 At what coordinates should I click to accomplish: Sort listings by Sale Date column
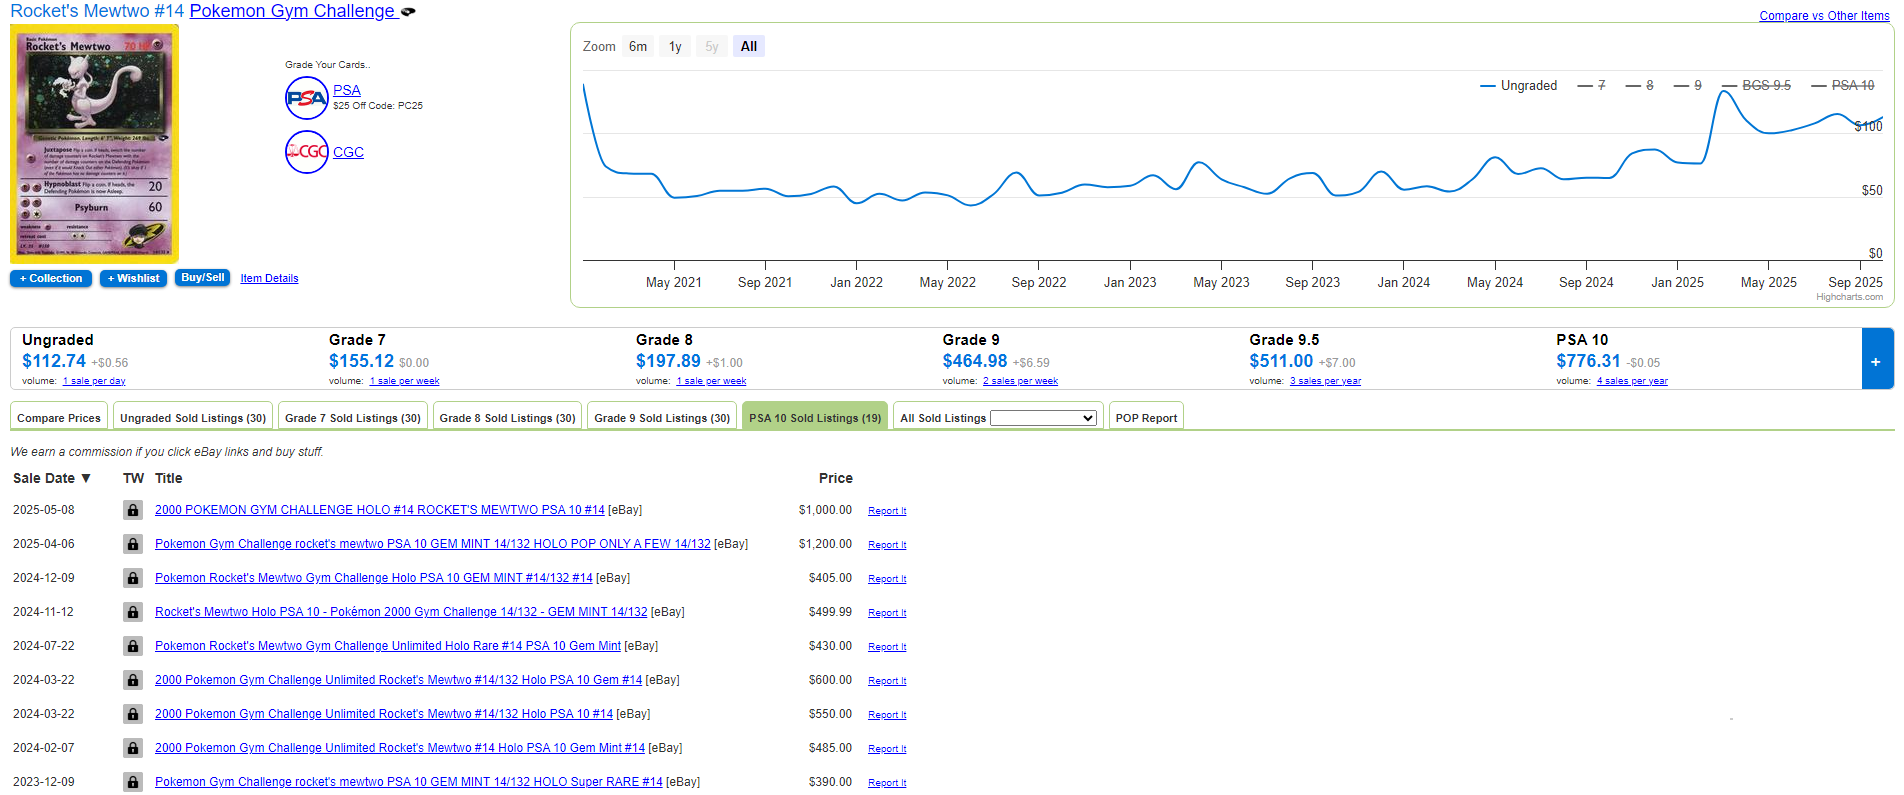click(x=52, y=478)
